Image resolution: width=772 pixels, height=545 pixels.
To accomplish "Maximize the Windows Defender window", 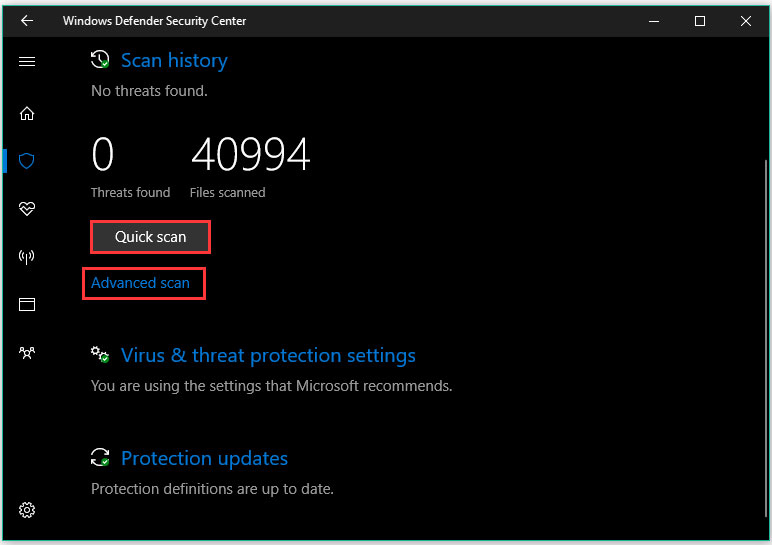I will click(x=700, y=21).
